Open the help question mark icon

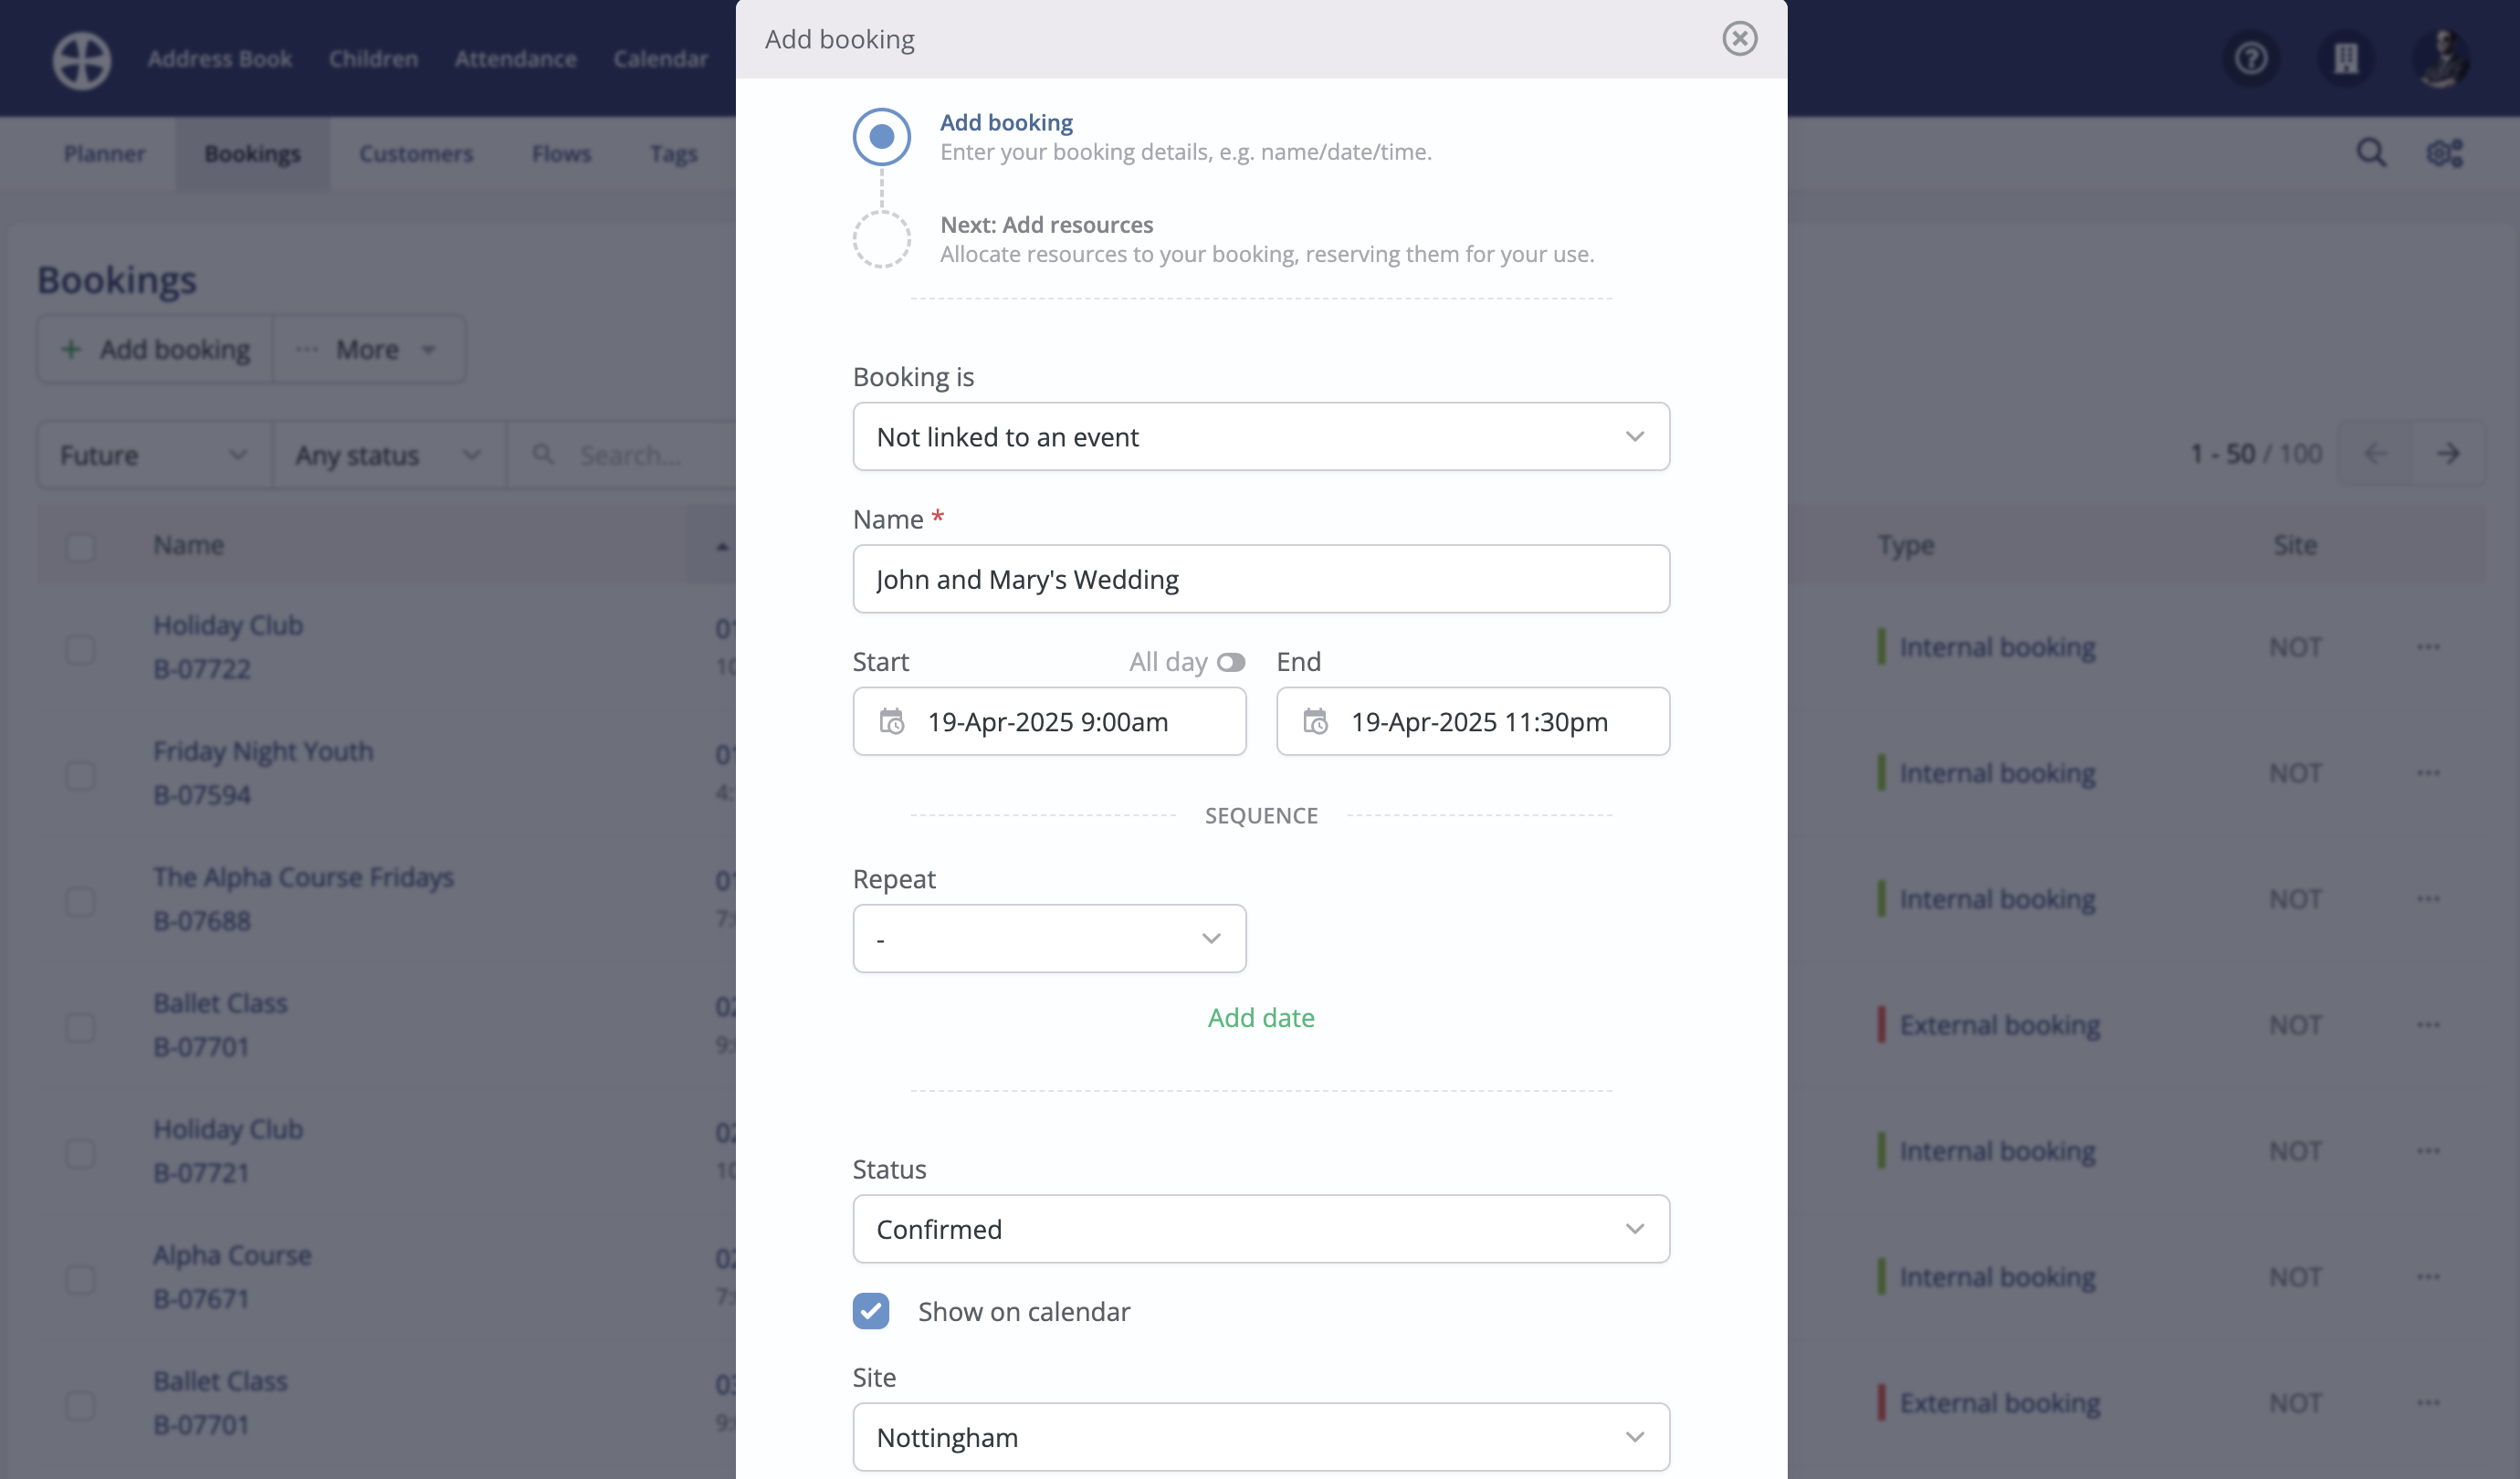(2251, 59)
